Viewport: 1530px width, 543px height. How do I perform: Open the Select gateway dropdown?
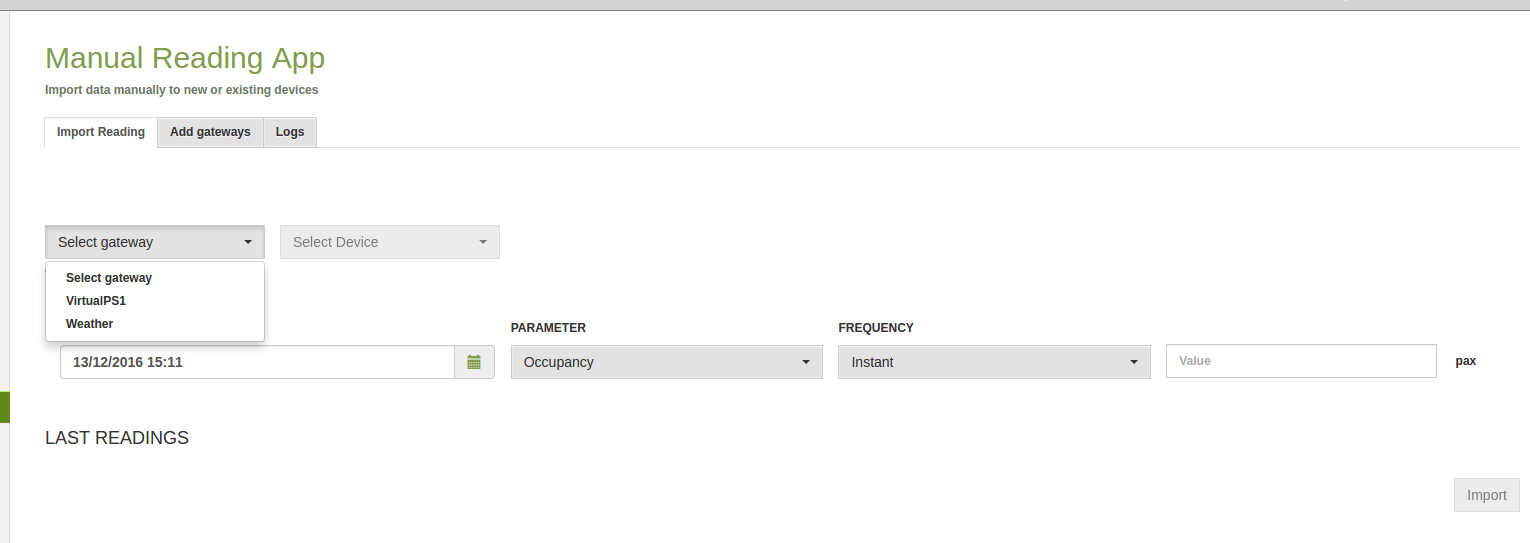(154, 242)
